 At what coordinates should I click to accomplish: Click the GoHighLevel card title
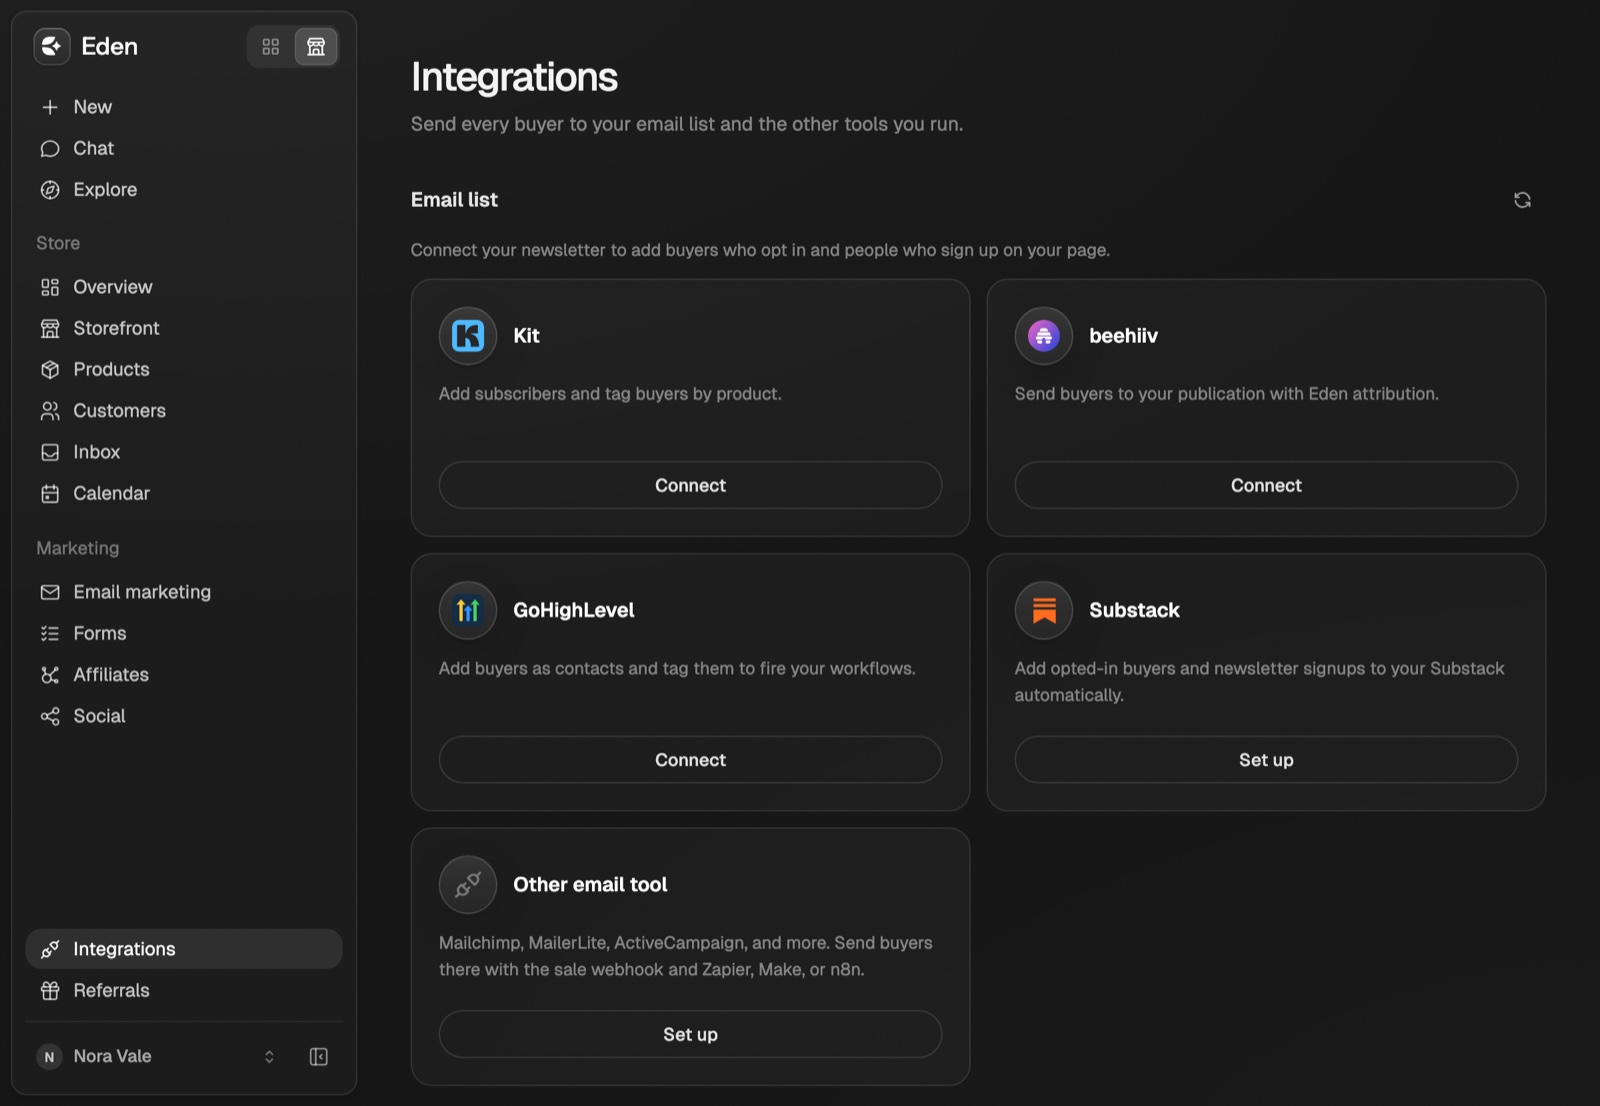coord(574,610)
